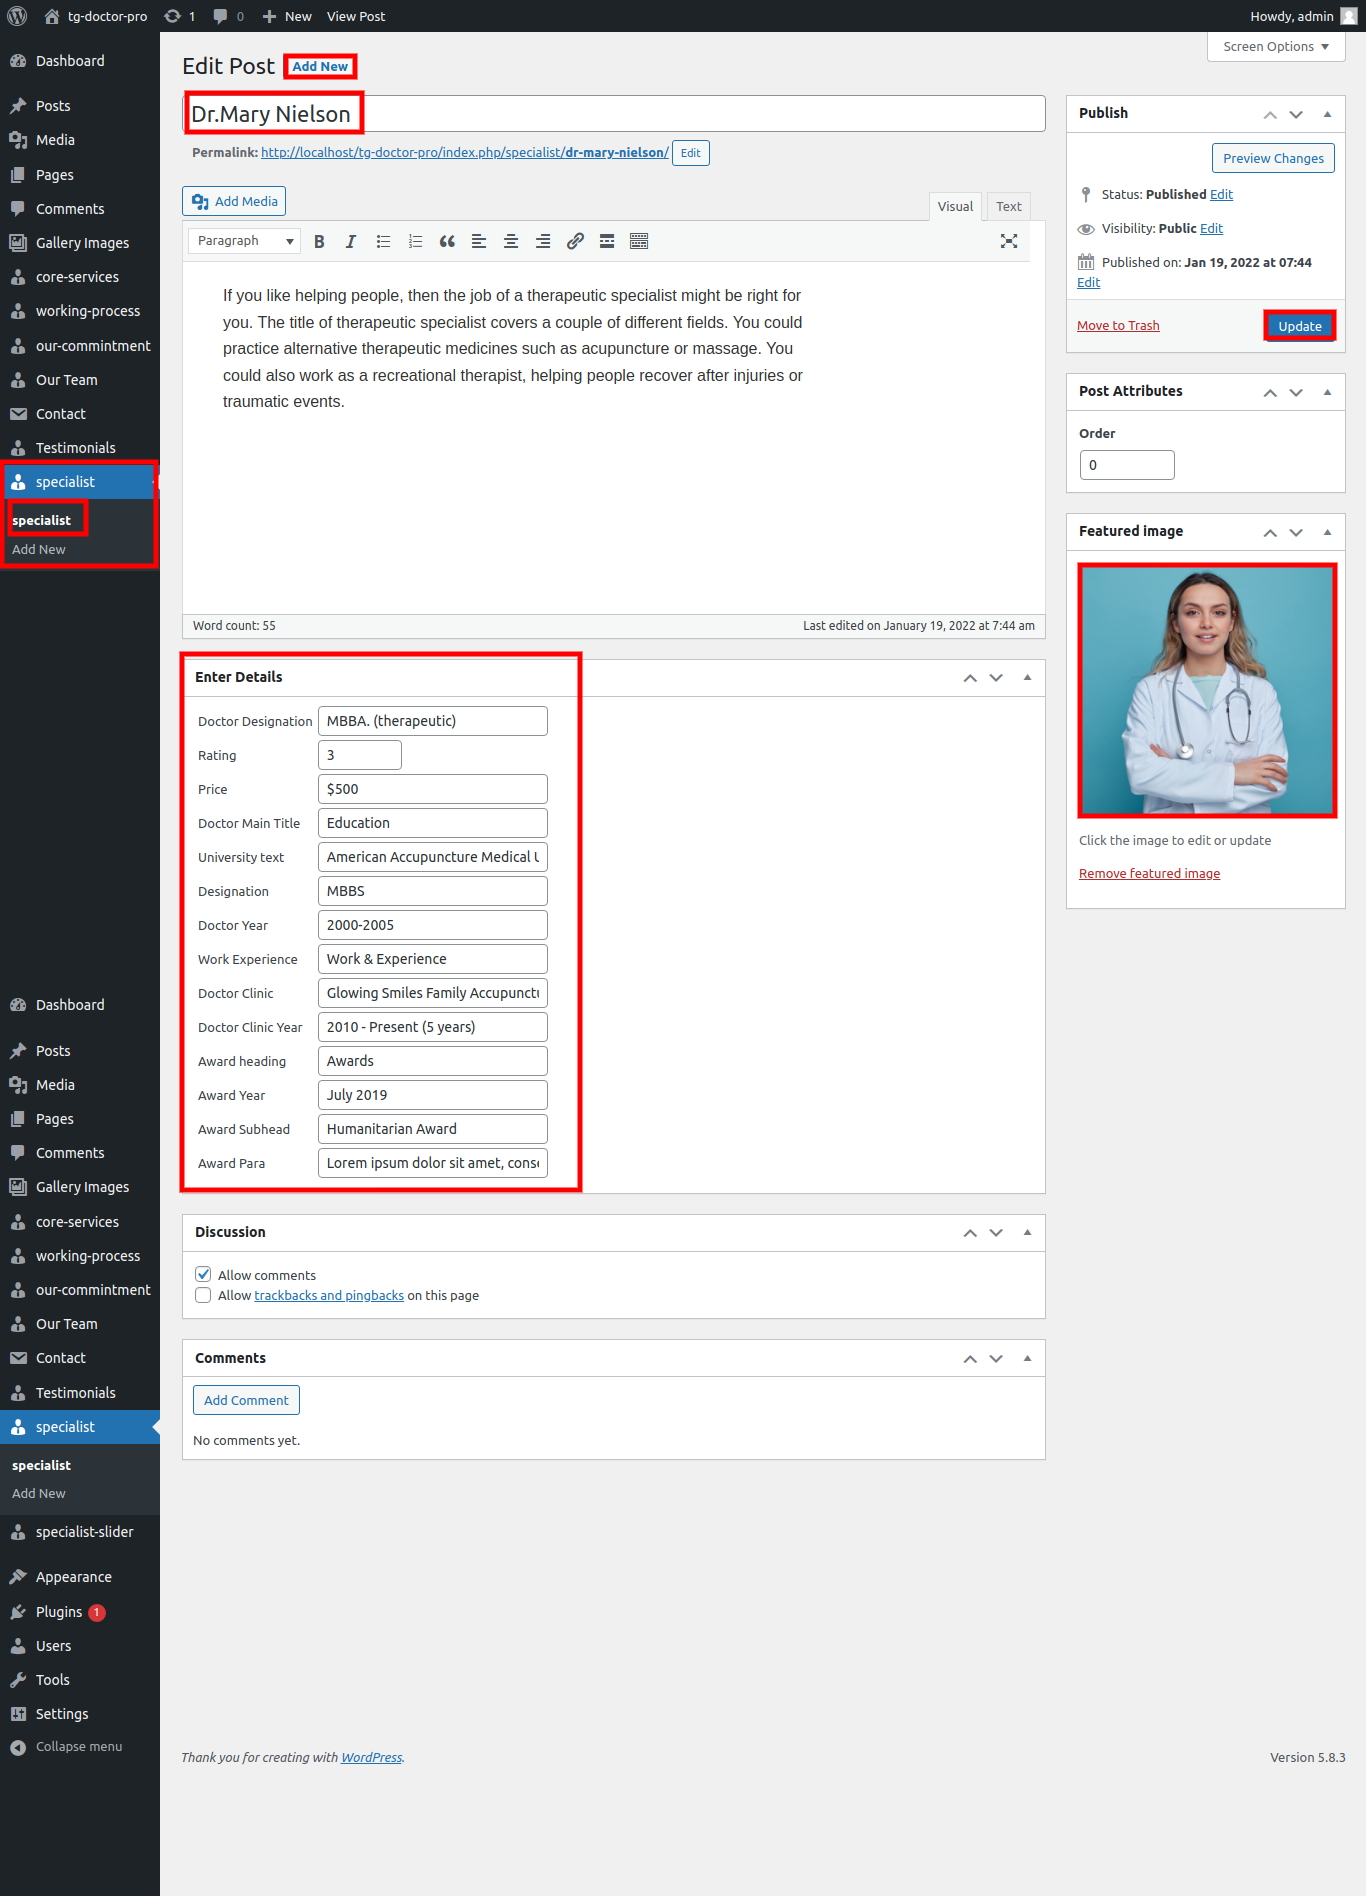Image resolution: width=1366 pixels, height=1897 pixels.
Task: Insert a blockquote using the toolbar
Action: pos(447,242)
